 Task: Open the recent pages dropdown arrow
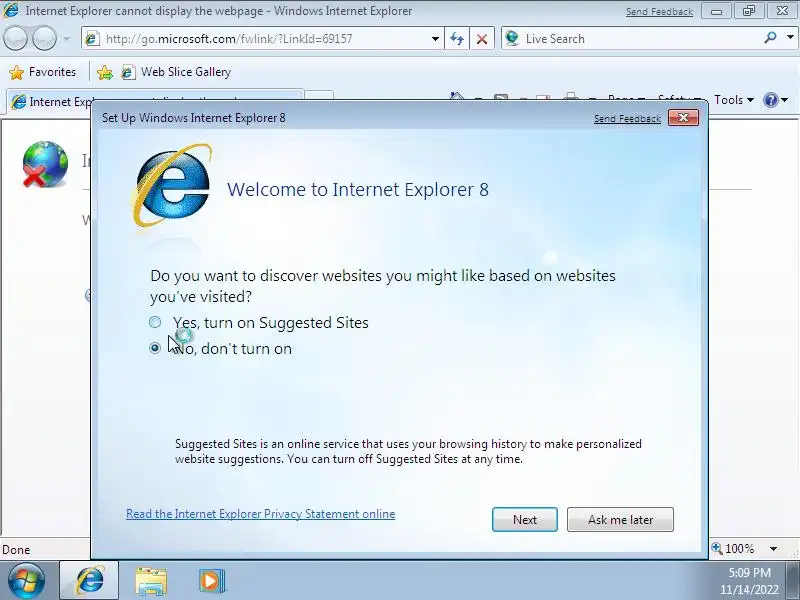66,39
